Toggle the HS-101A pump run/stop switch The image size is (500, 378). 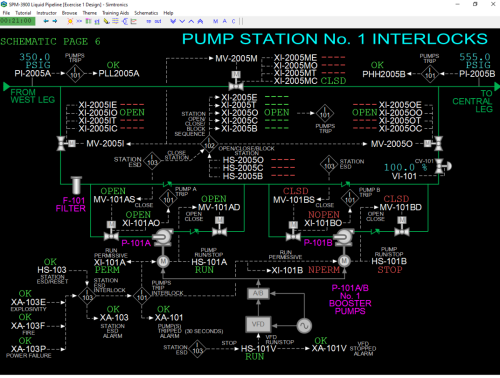coord(209,262)
